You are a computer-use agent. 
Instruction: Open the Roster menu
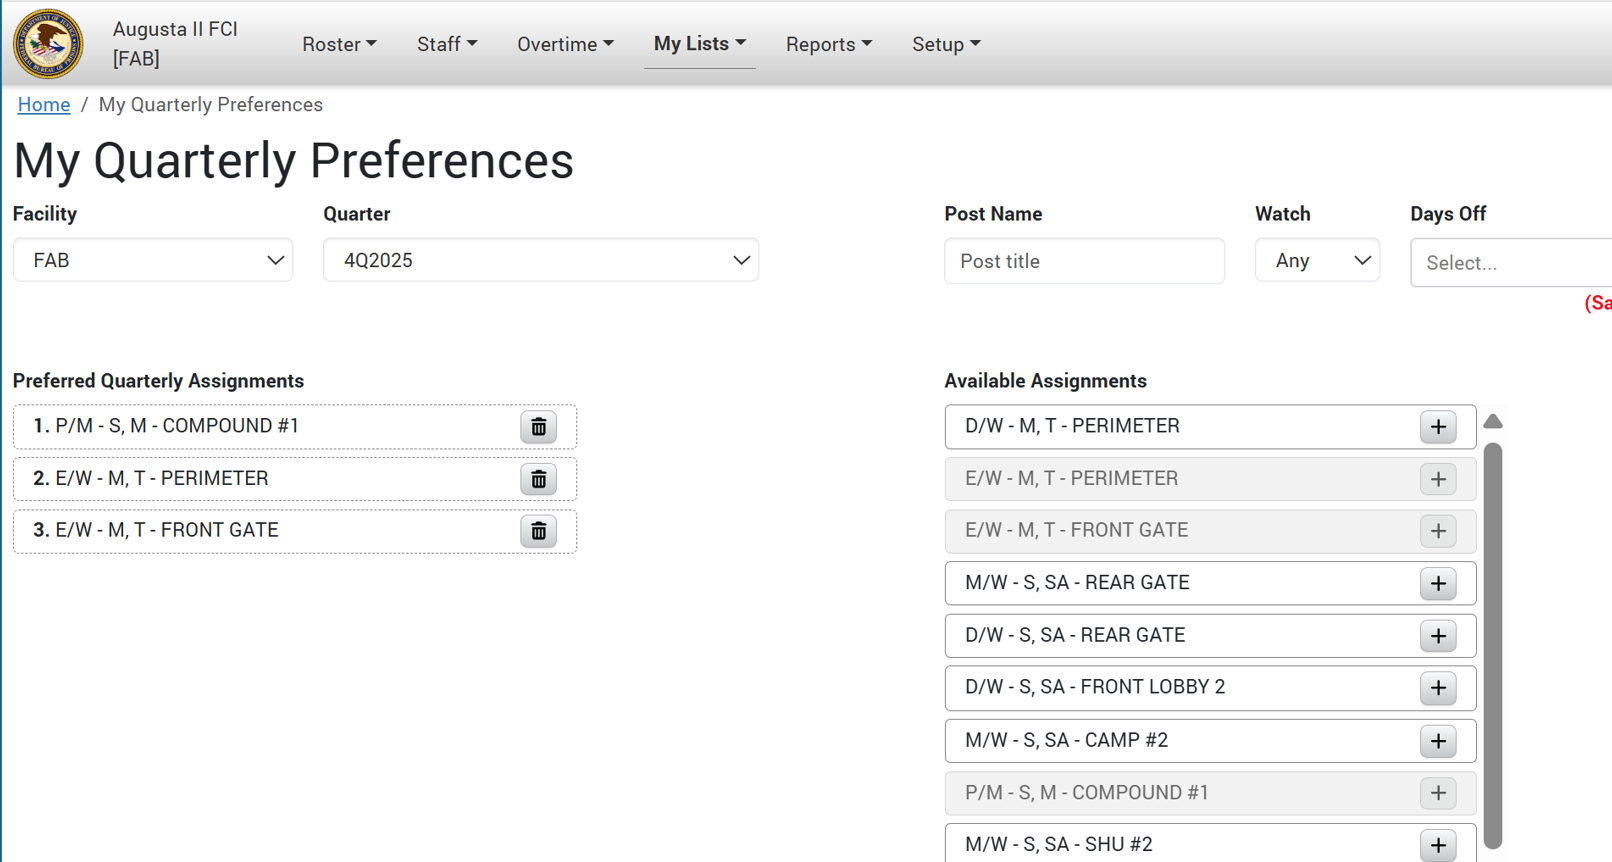coord(339,44)
